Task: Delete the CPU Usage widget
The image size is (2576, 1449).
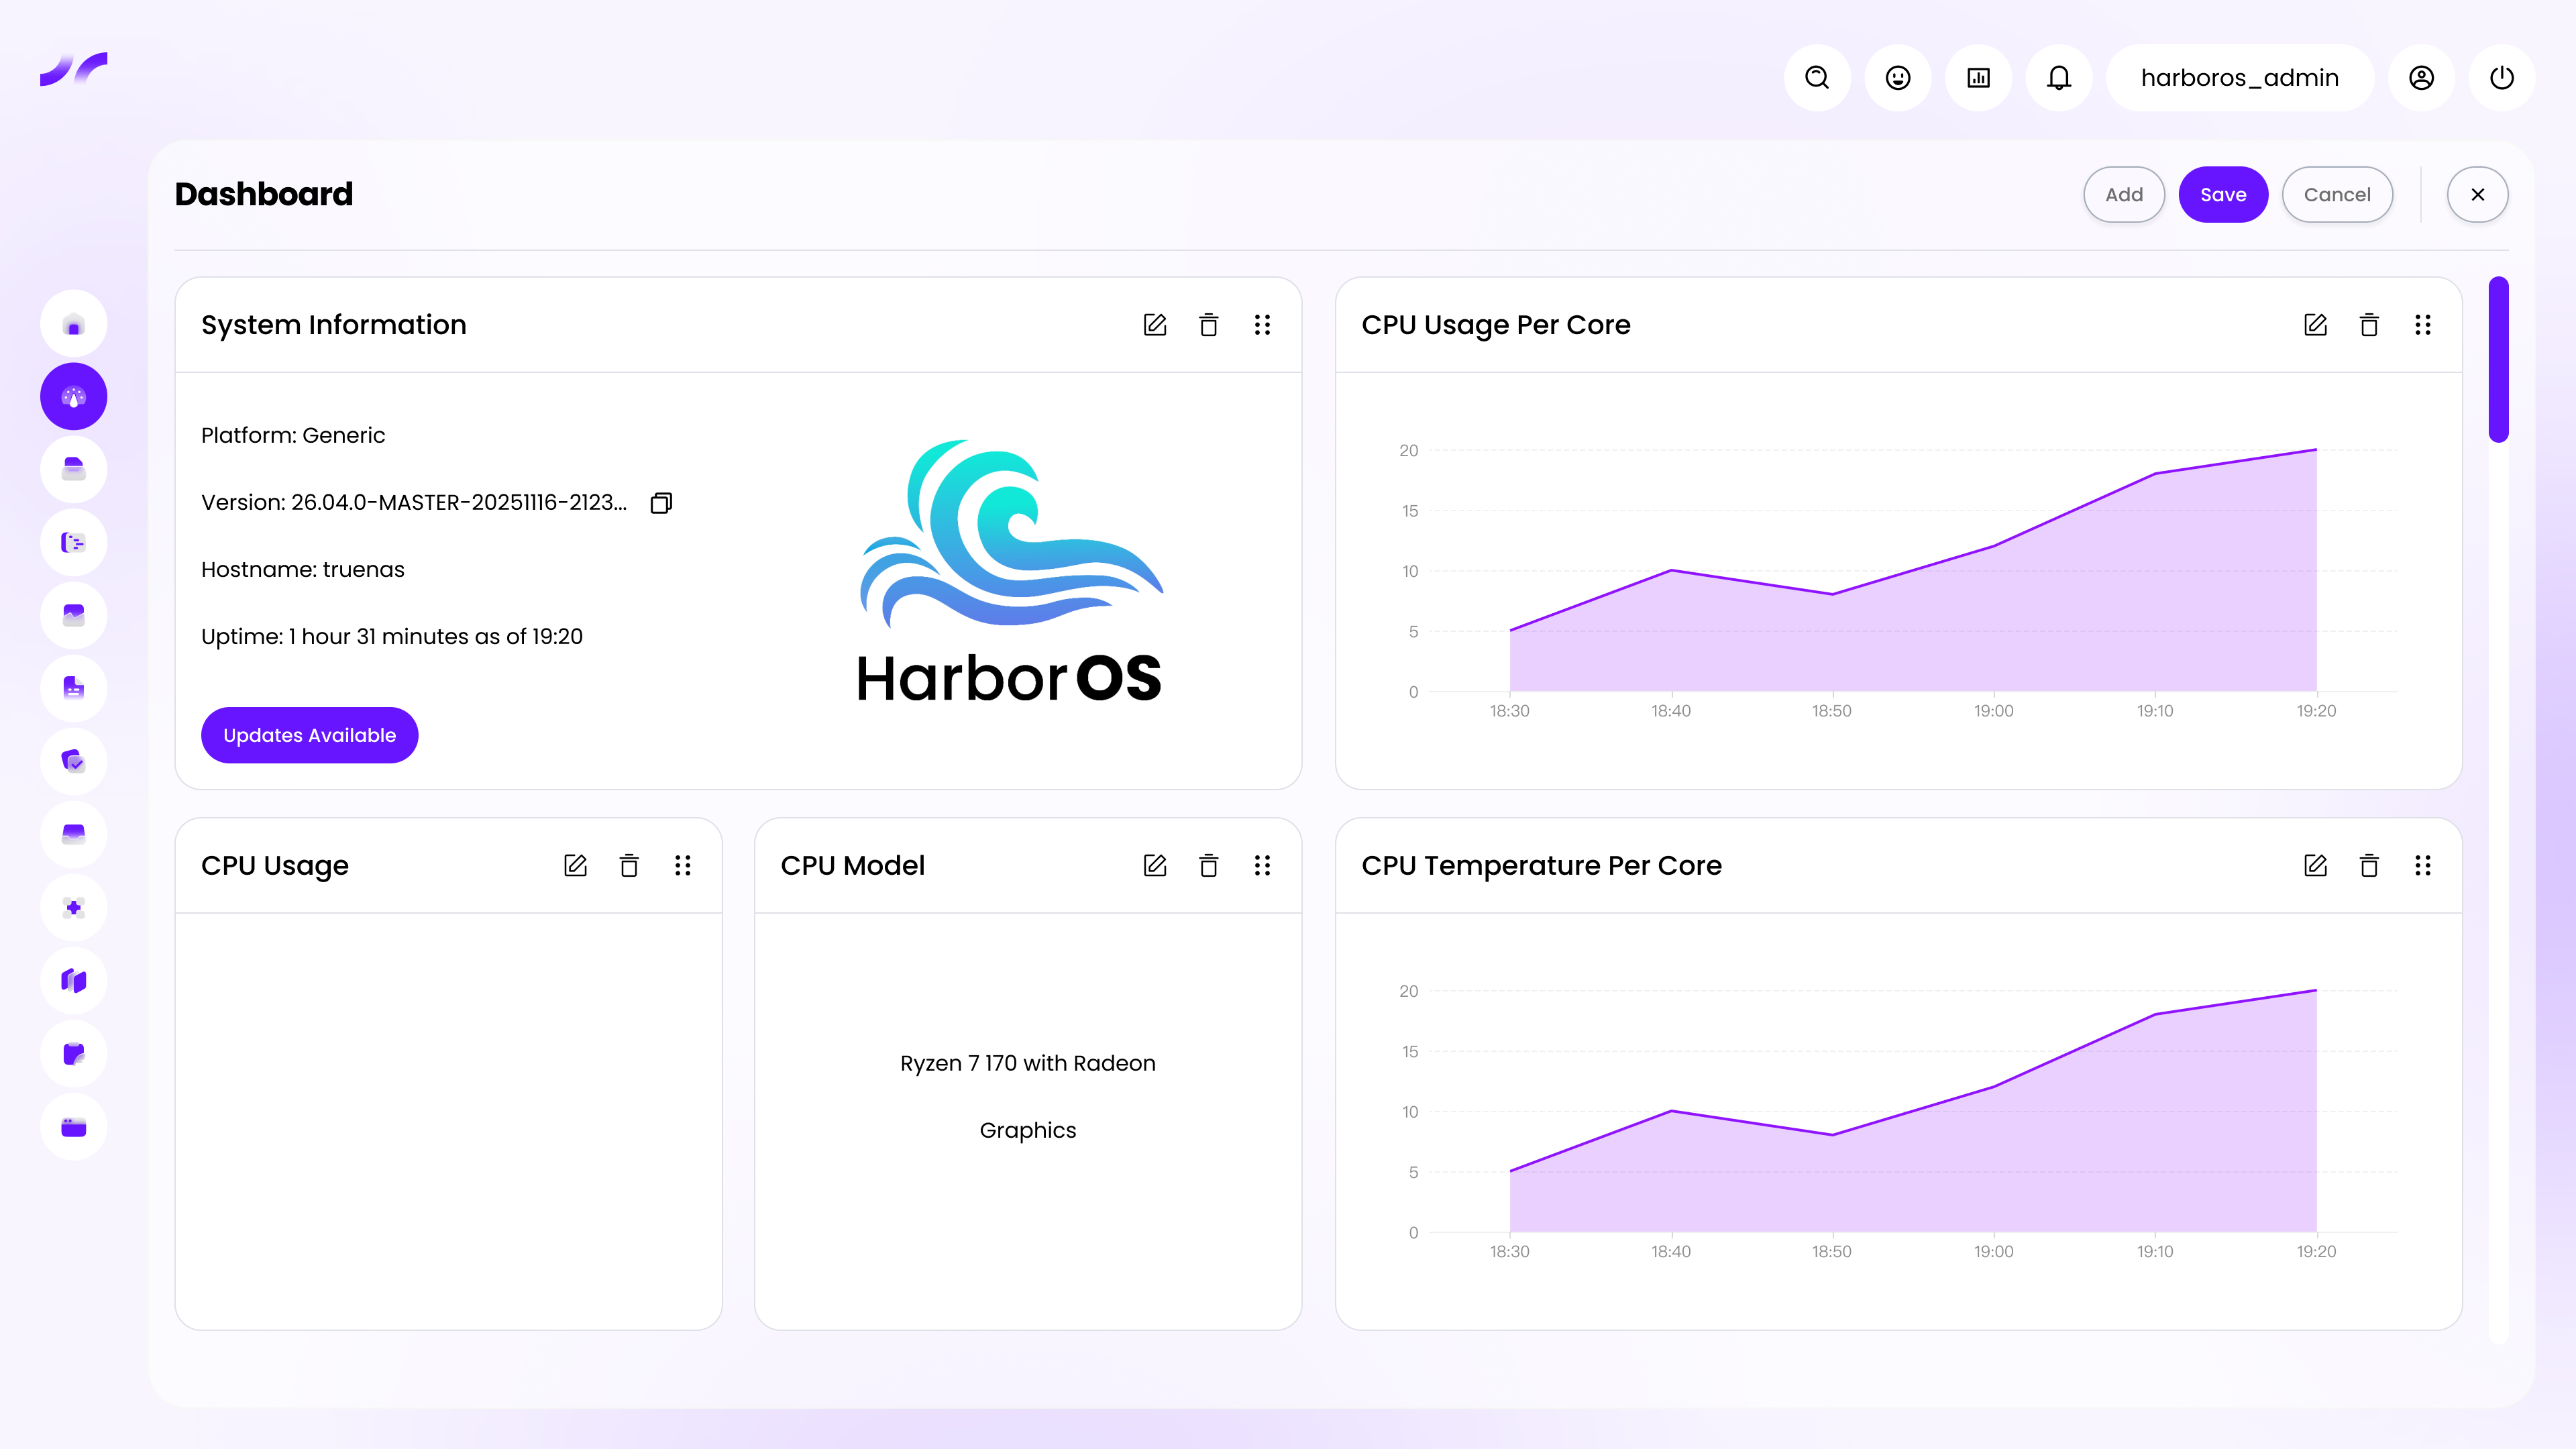Action: pyautogui.click(x=629, y=865)
